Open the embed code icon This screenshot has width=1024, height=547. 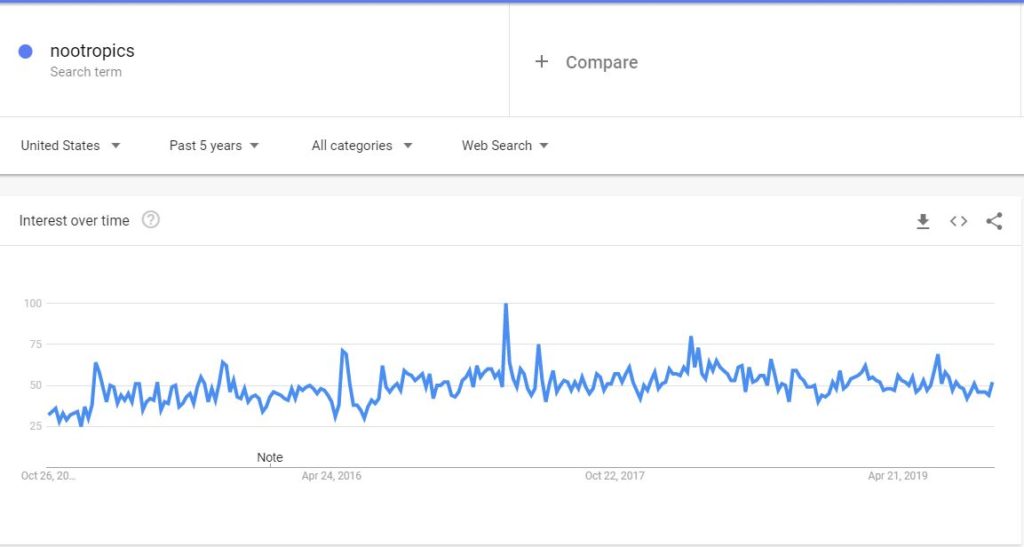pyautogui.click(x=958, y=221)
